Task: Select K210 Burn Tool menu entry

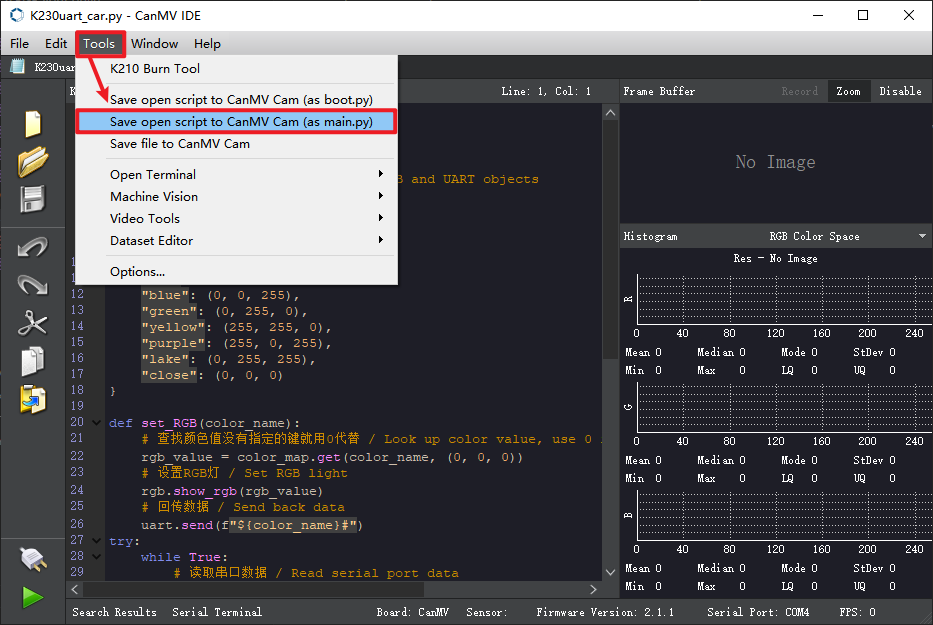Action: (237, 68)
